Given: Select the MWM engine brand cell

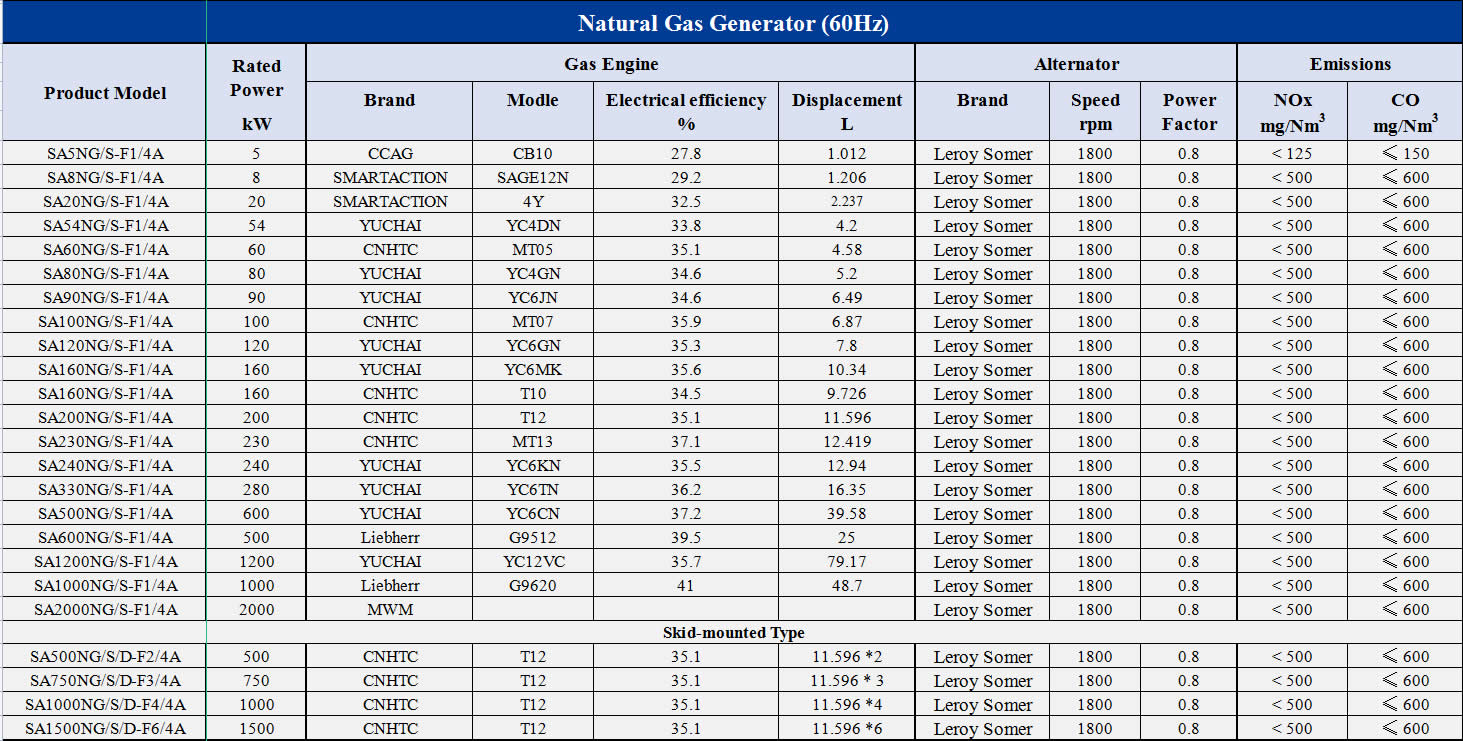Looking at the screenshot, I should click(x=390, y=609).
